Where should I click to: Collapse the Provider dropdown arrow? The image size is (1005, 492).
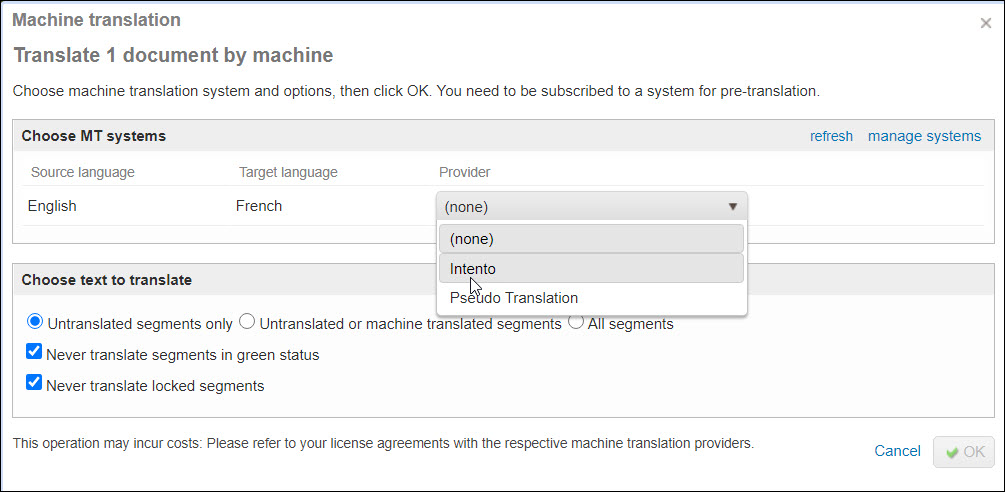[732, 207]
